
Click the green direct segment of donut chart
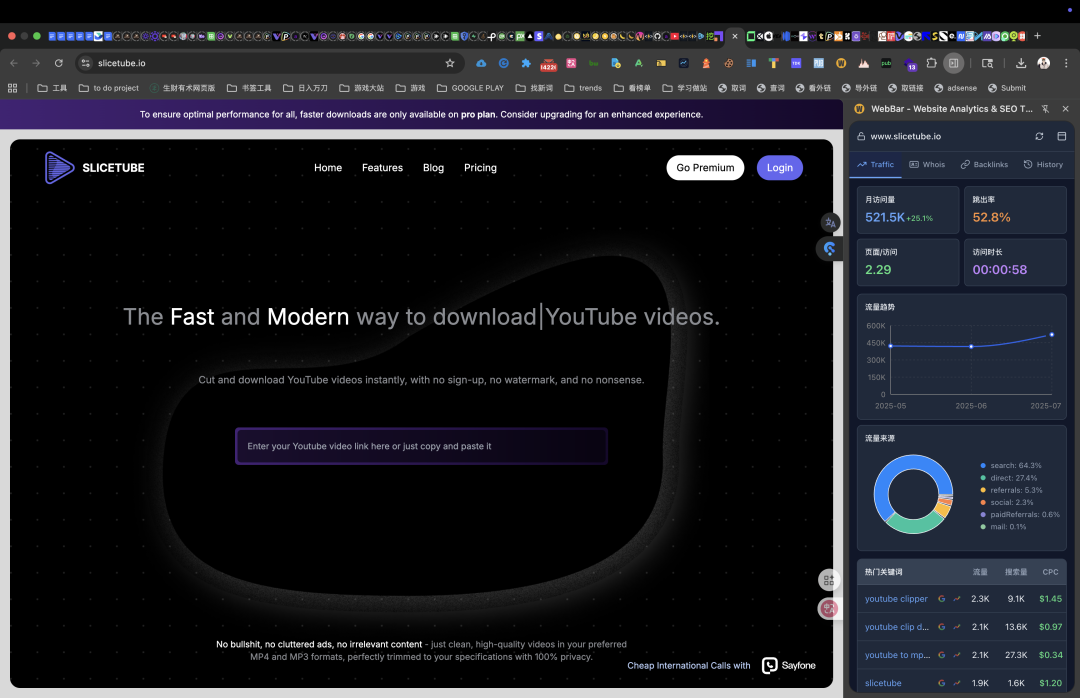pos(914,526)
